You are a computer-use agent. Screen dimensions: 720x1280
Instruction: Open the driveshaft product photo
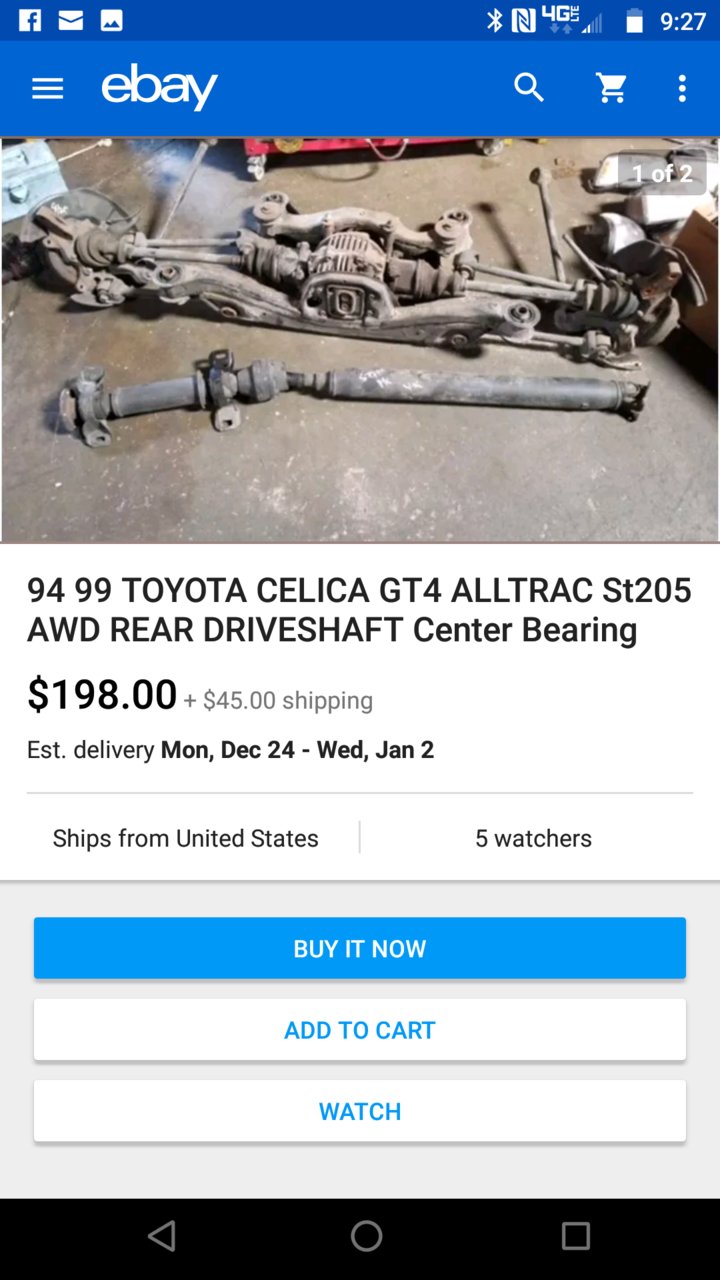point(360,340)
